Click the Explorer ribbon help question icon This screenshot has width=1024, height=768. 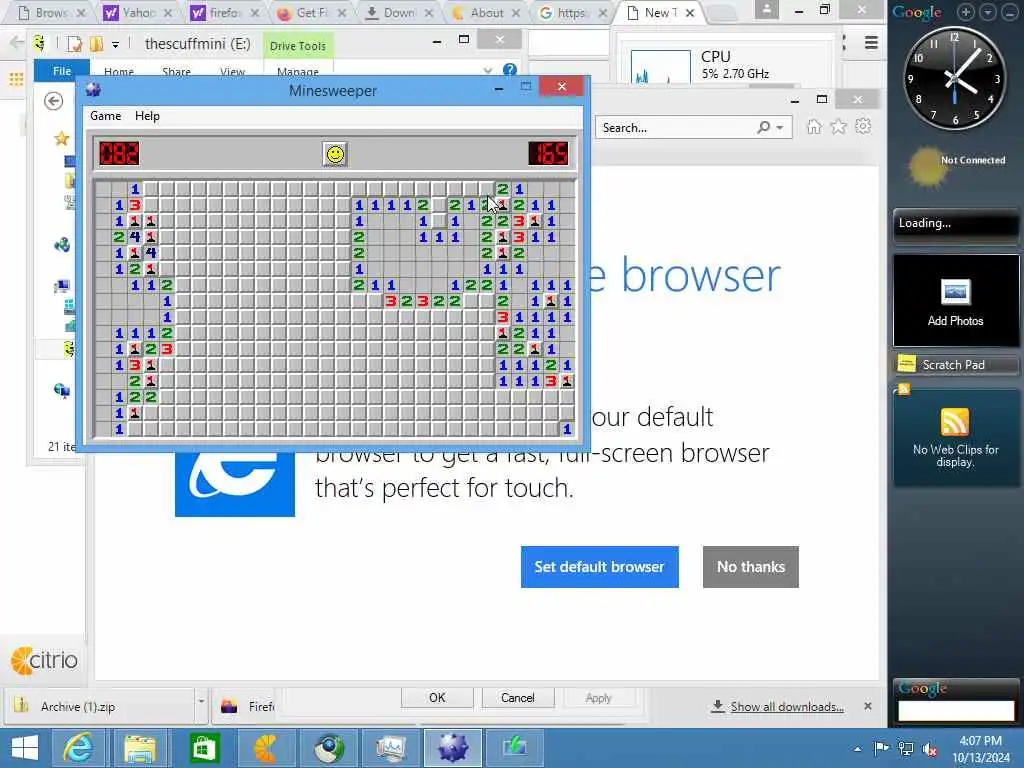[510, 69]
